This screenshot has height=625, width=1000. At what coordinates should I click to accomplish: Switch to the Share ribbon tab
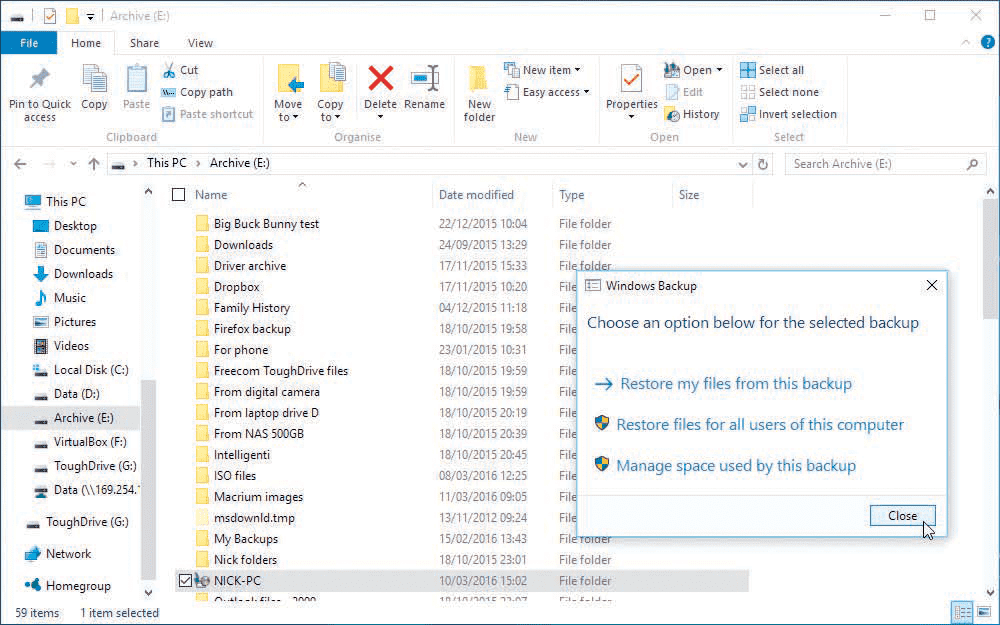pyautogui.click(x=144, y=43)
